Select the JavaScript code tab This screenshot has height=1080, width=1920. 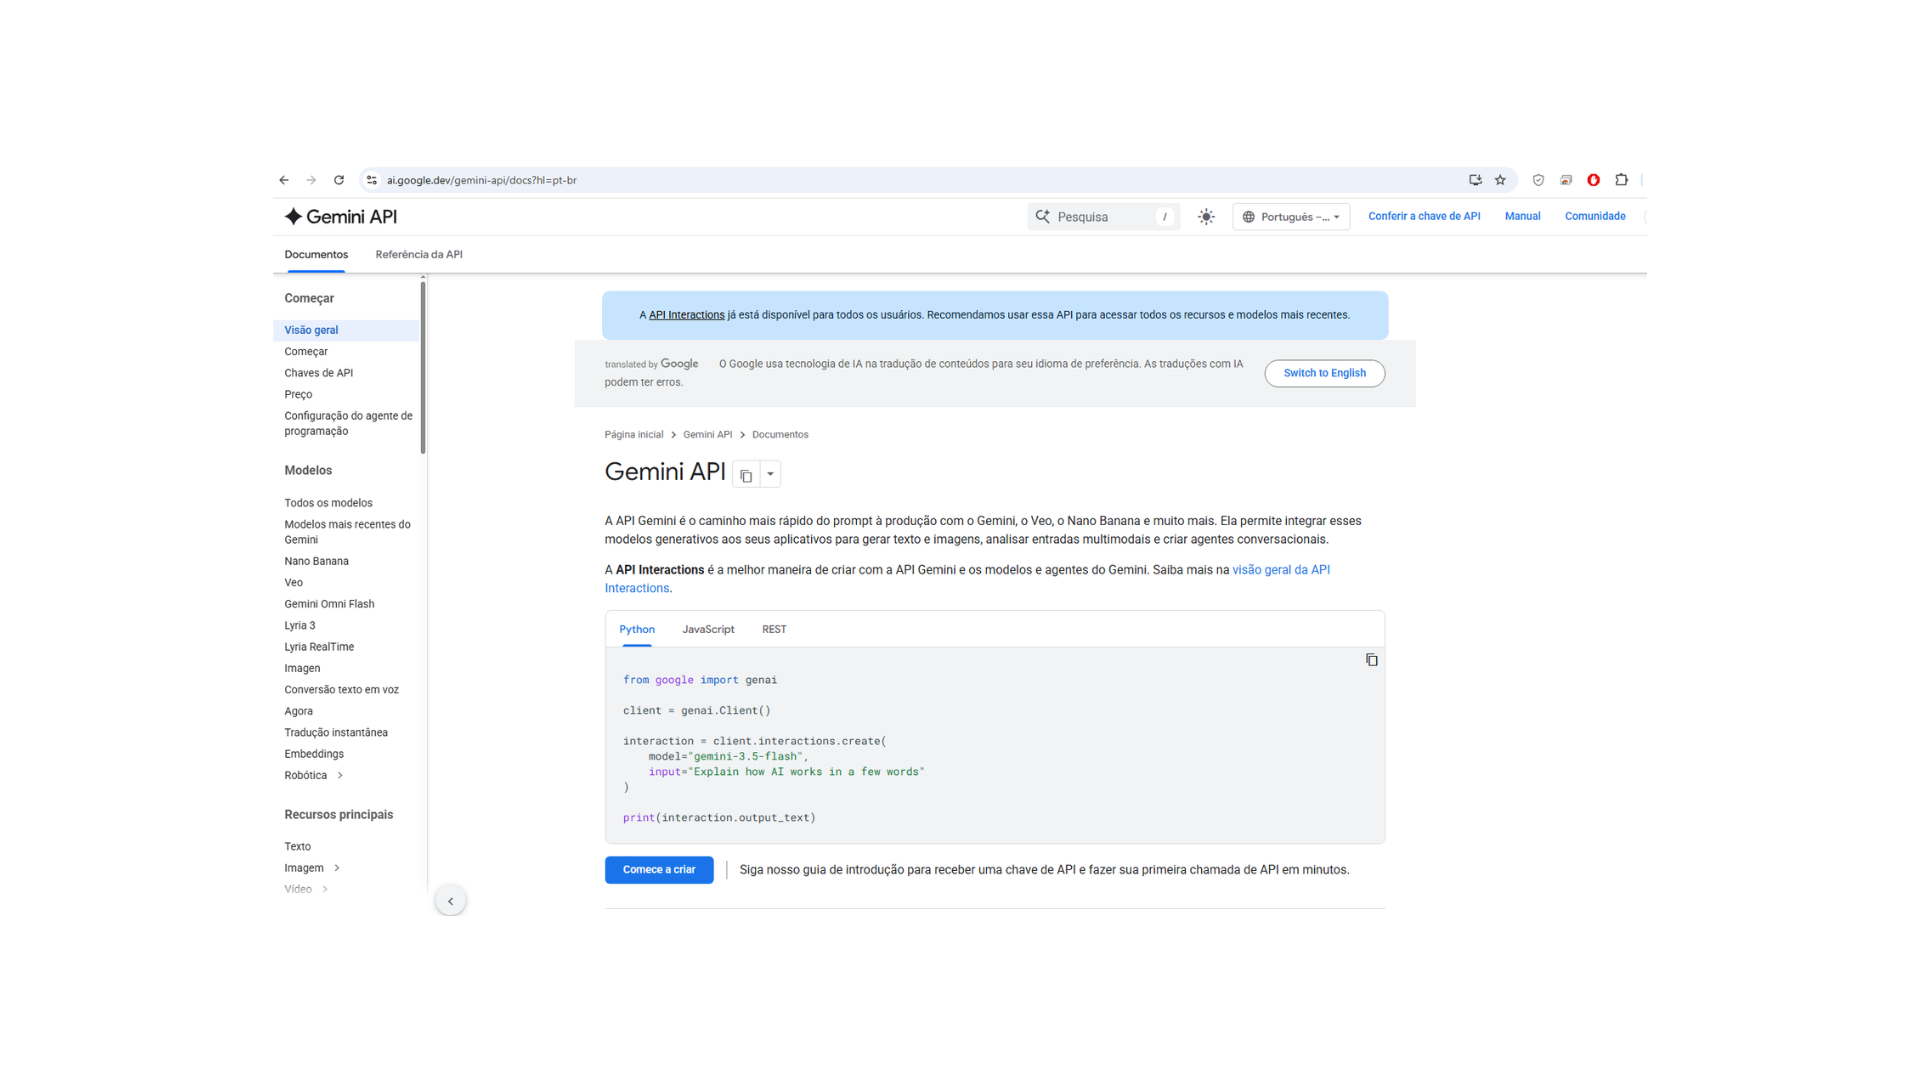(708, 629)
